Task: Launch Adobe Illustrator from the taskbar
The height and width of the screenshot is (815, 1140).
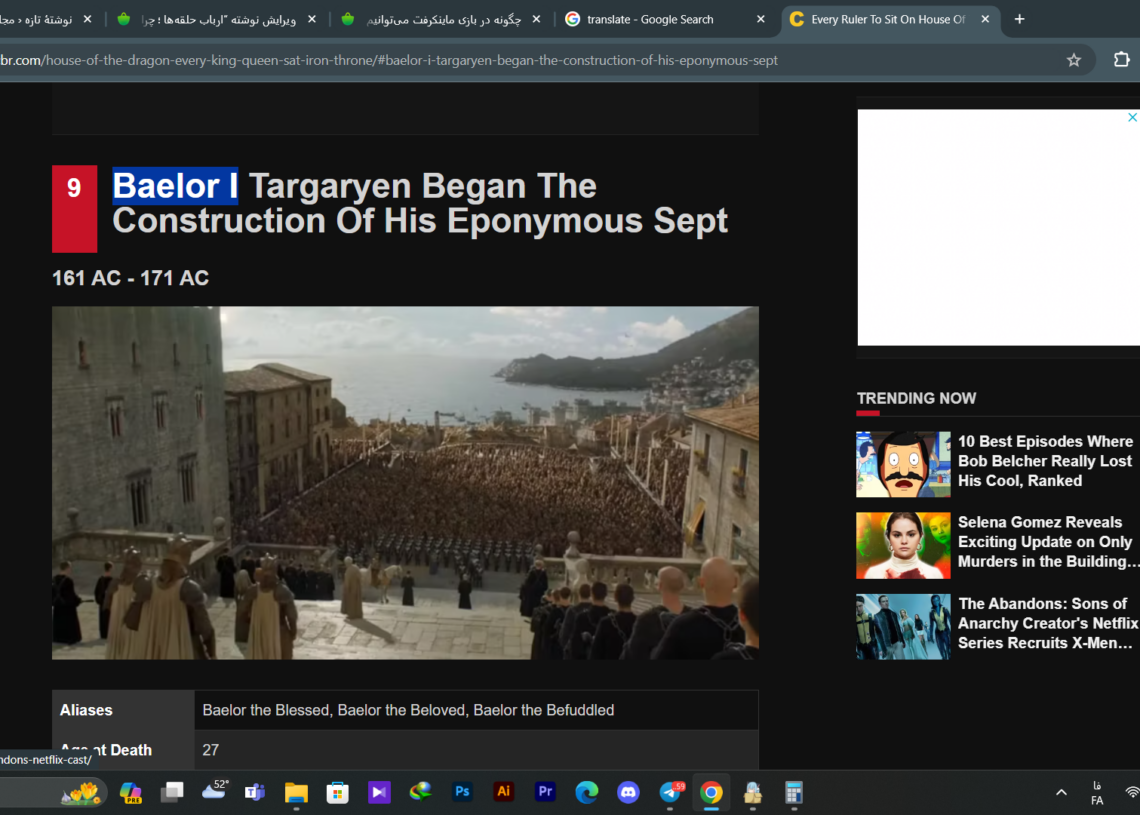Action: (503, 791)
